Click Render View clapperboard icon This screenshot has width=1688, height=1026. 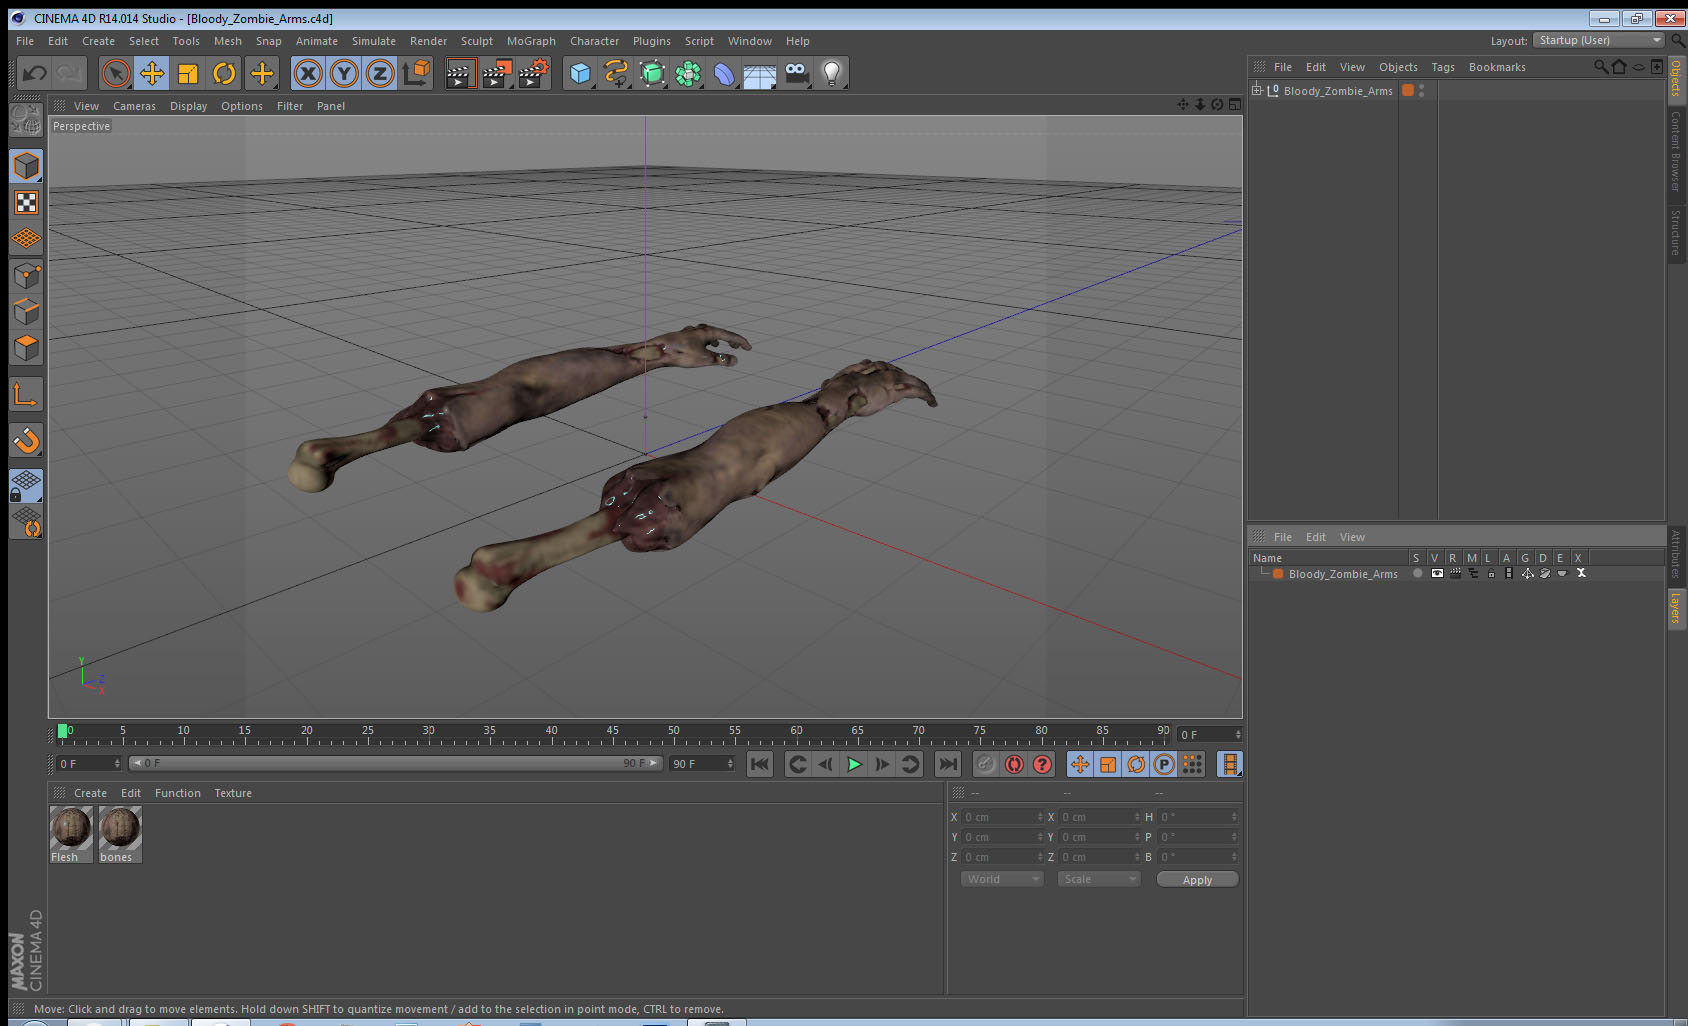pyautogui.click(x=460, y=73)
